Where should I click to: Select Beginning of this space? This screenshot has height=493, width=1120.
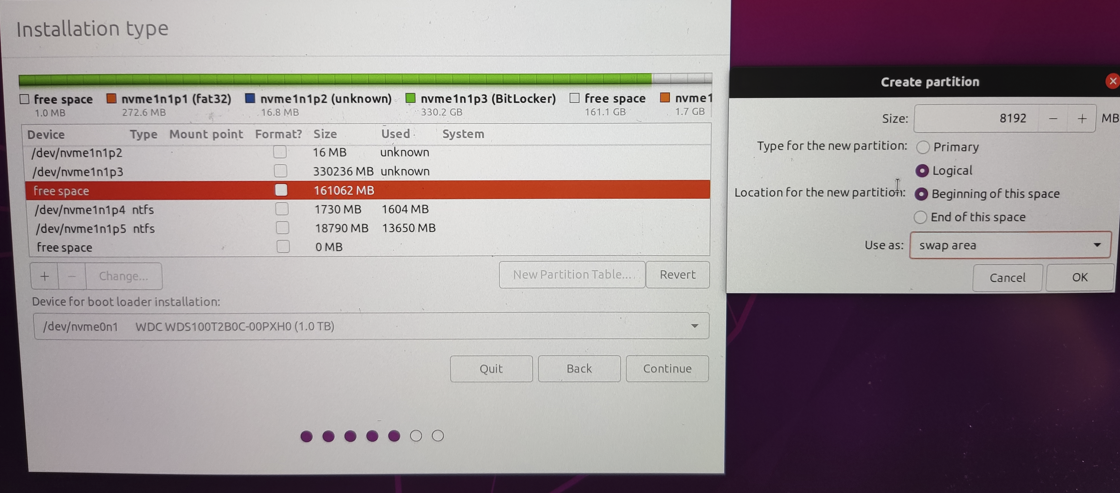point(921,194)
